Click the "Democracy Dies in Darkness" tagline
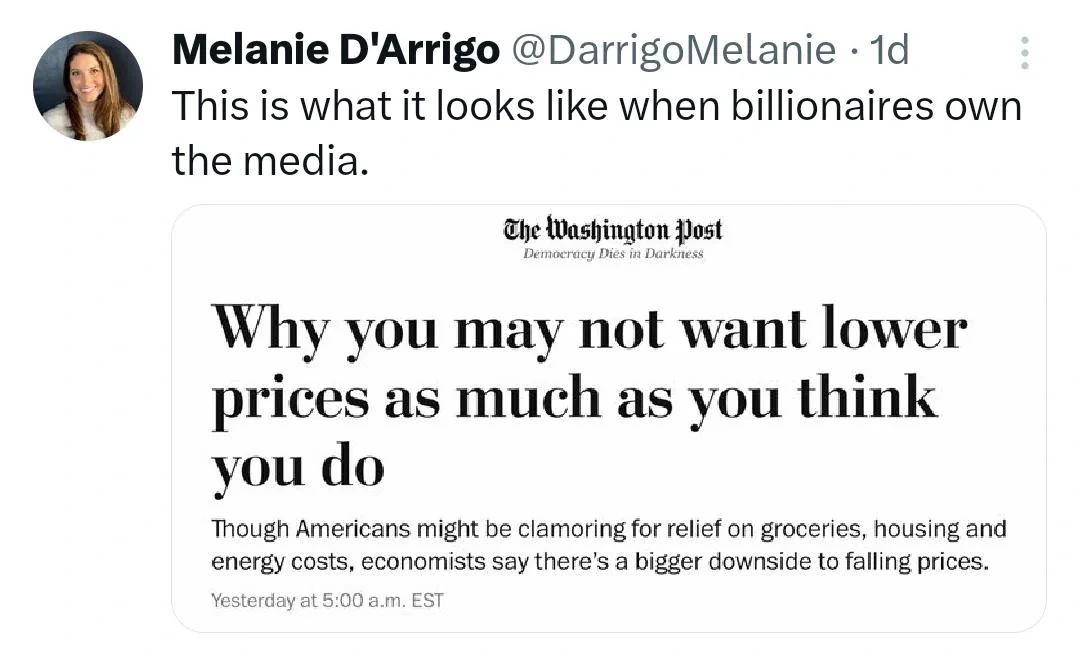This screenshot has height=660, width=1080. [613, 254]
